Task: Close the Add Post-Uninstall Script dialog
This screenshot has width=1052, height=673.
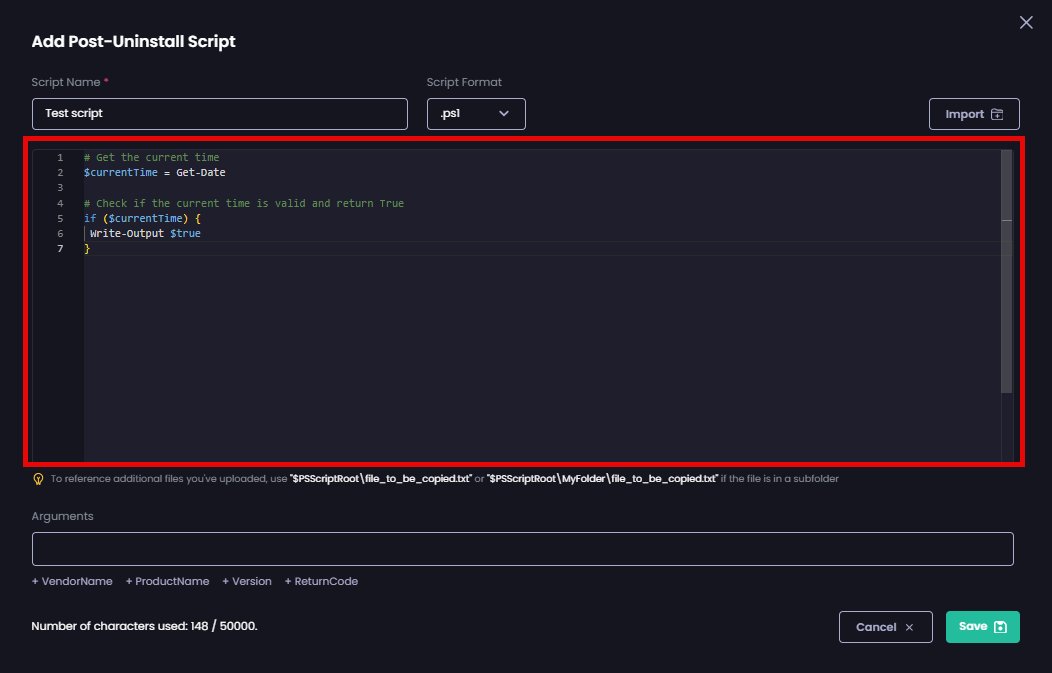Action: (1026, 22)
